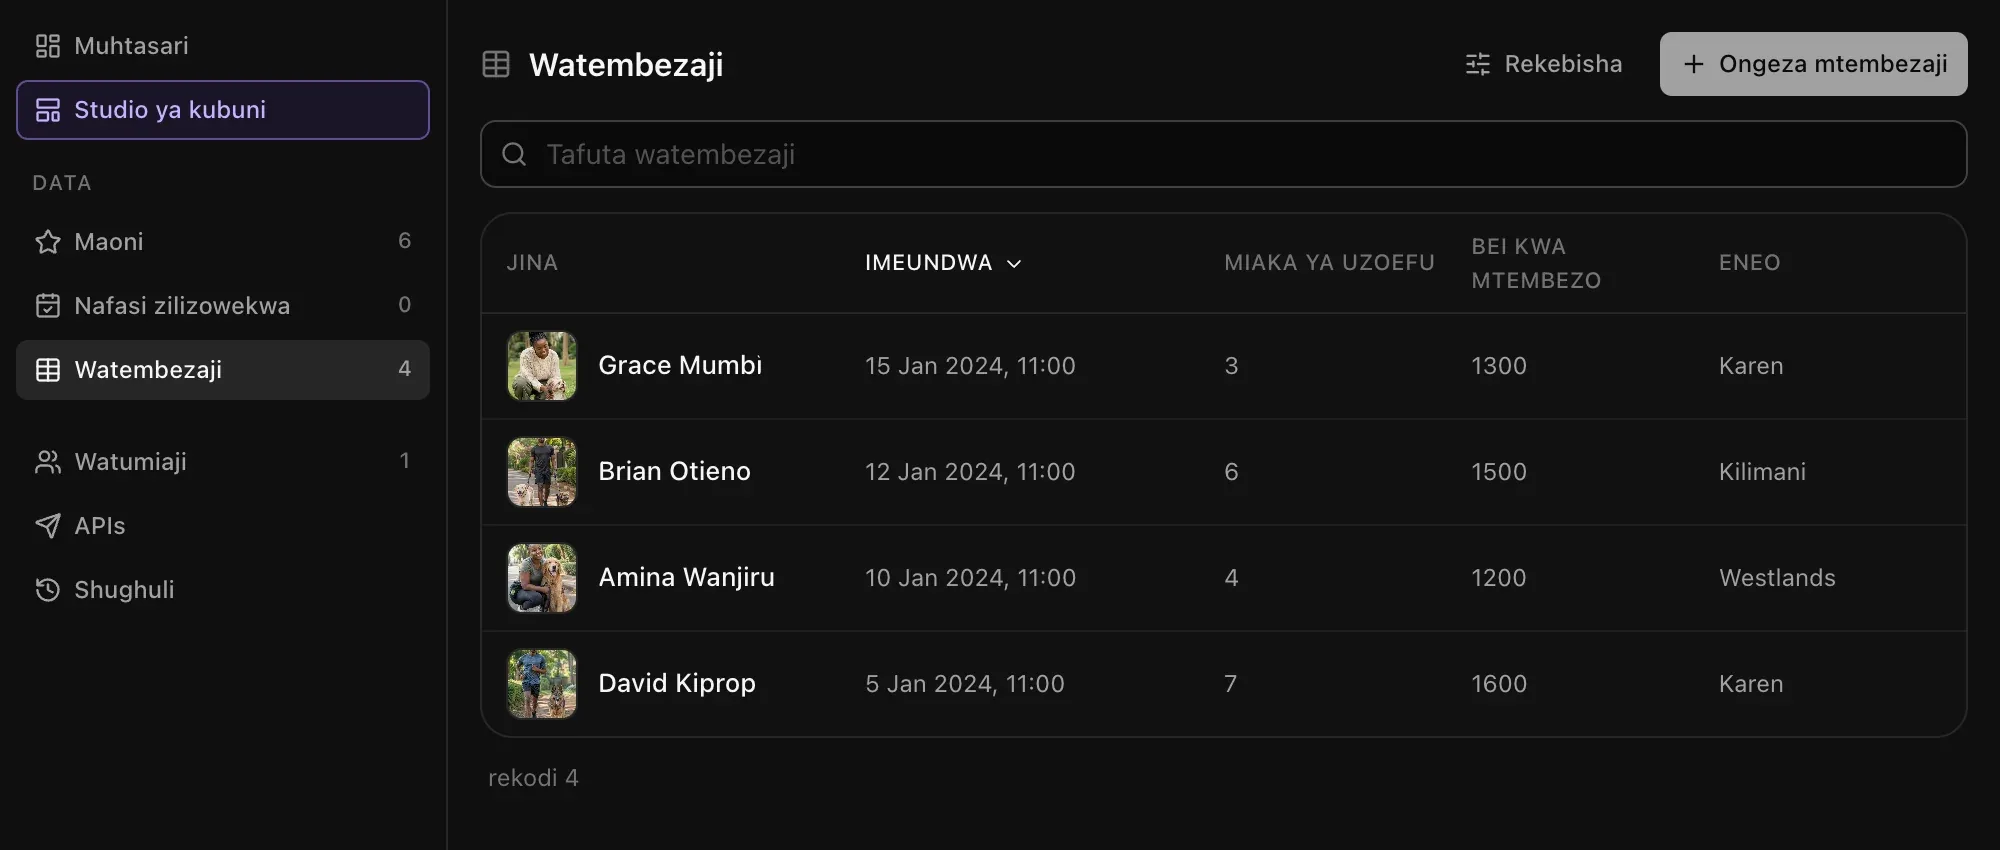Click the Rekebisha sliders icon
Viewport: 2000px width, 850px height.
[1477, 64]
